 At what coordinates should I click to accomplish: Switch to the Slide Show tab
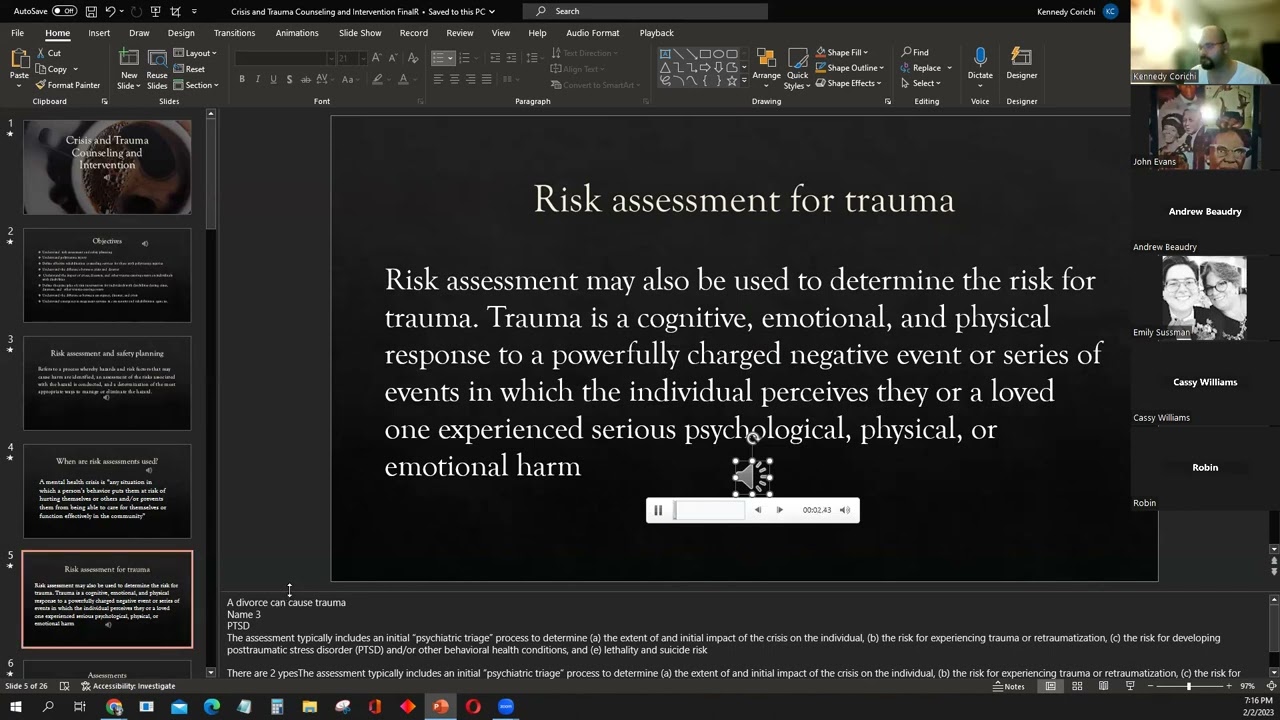[360, 33]
